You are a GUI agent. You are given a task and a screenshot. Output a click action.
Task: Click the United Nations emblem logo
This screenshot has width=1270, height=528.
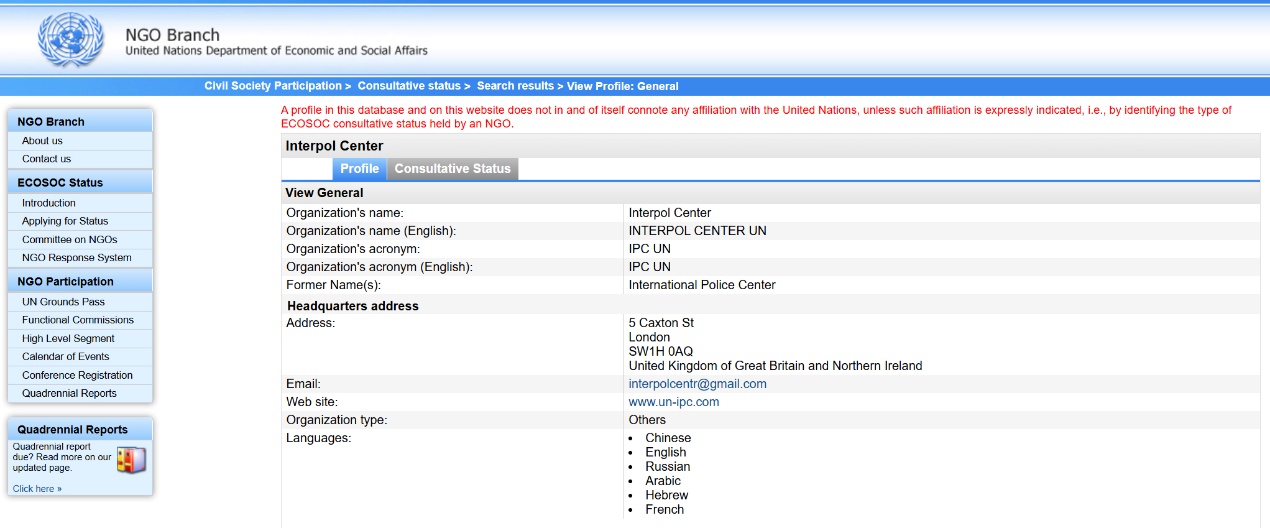pos(70,40)
